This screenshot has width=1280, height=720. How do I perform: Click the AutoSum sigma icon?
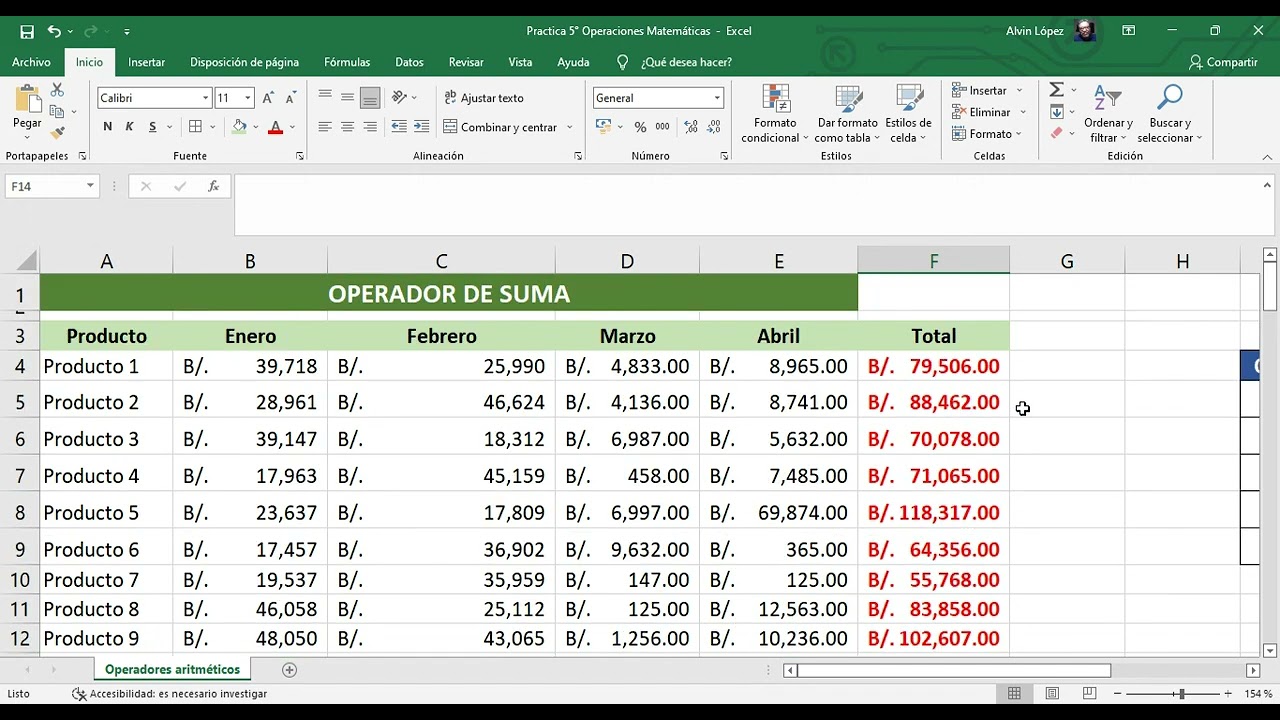click(1056, 90)
